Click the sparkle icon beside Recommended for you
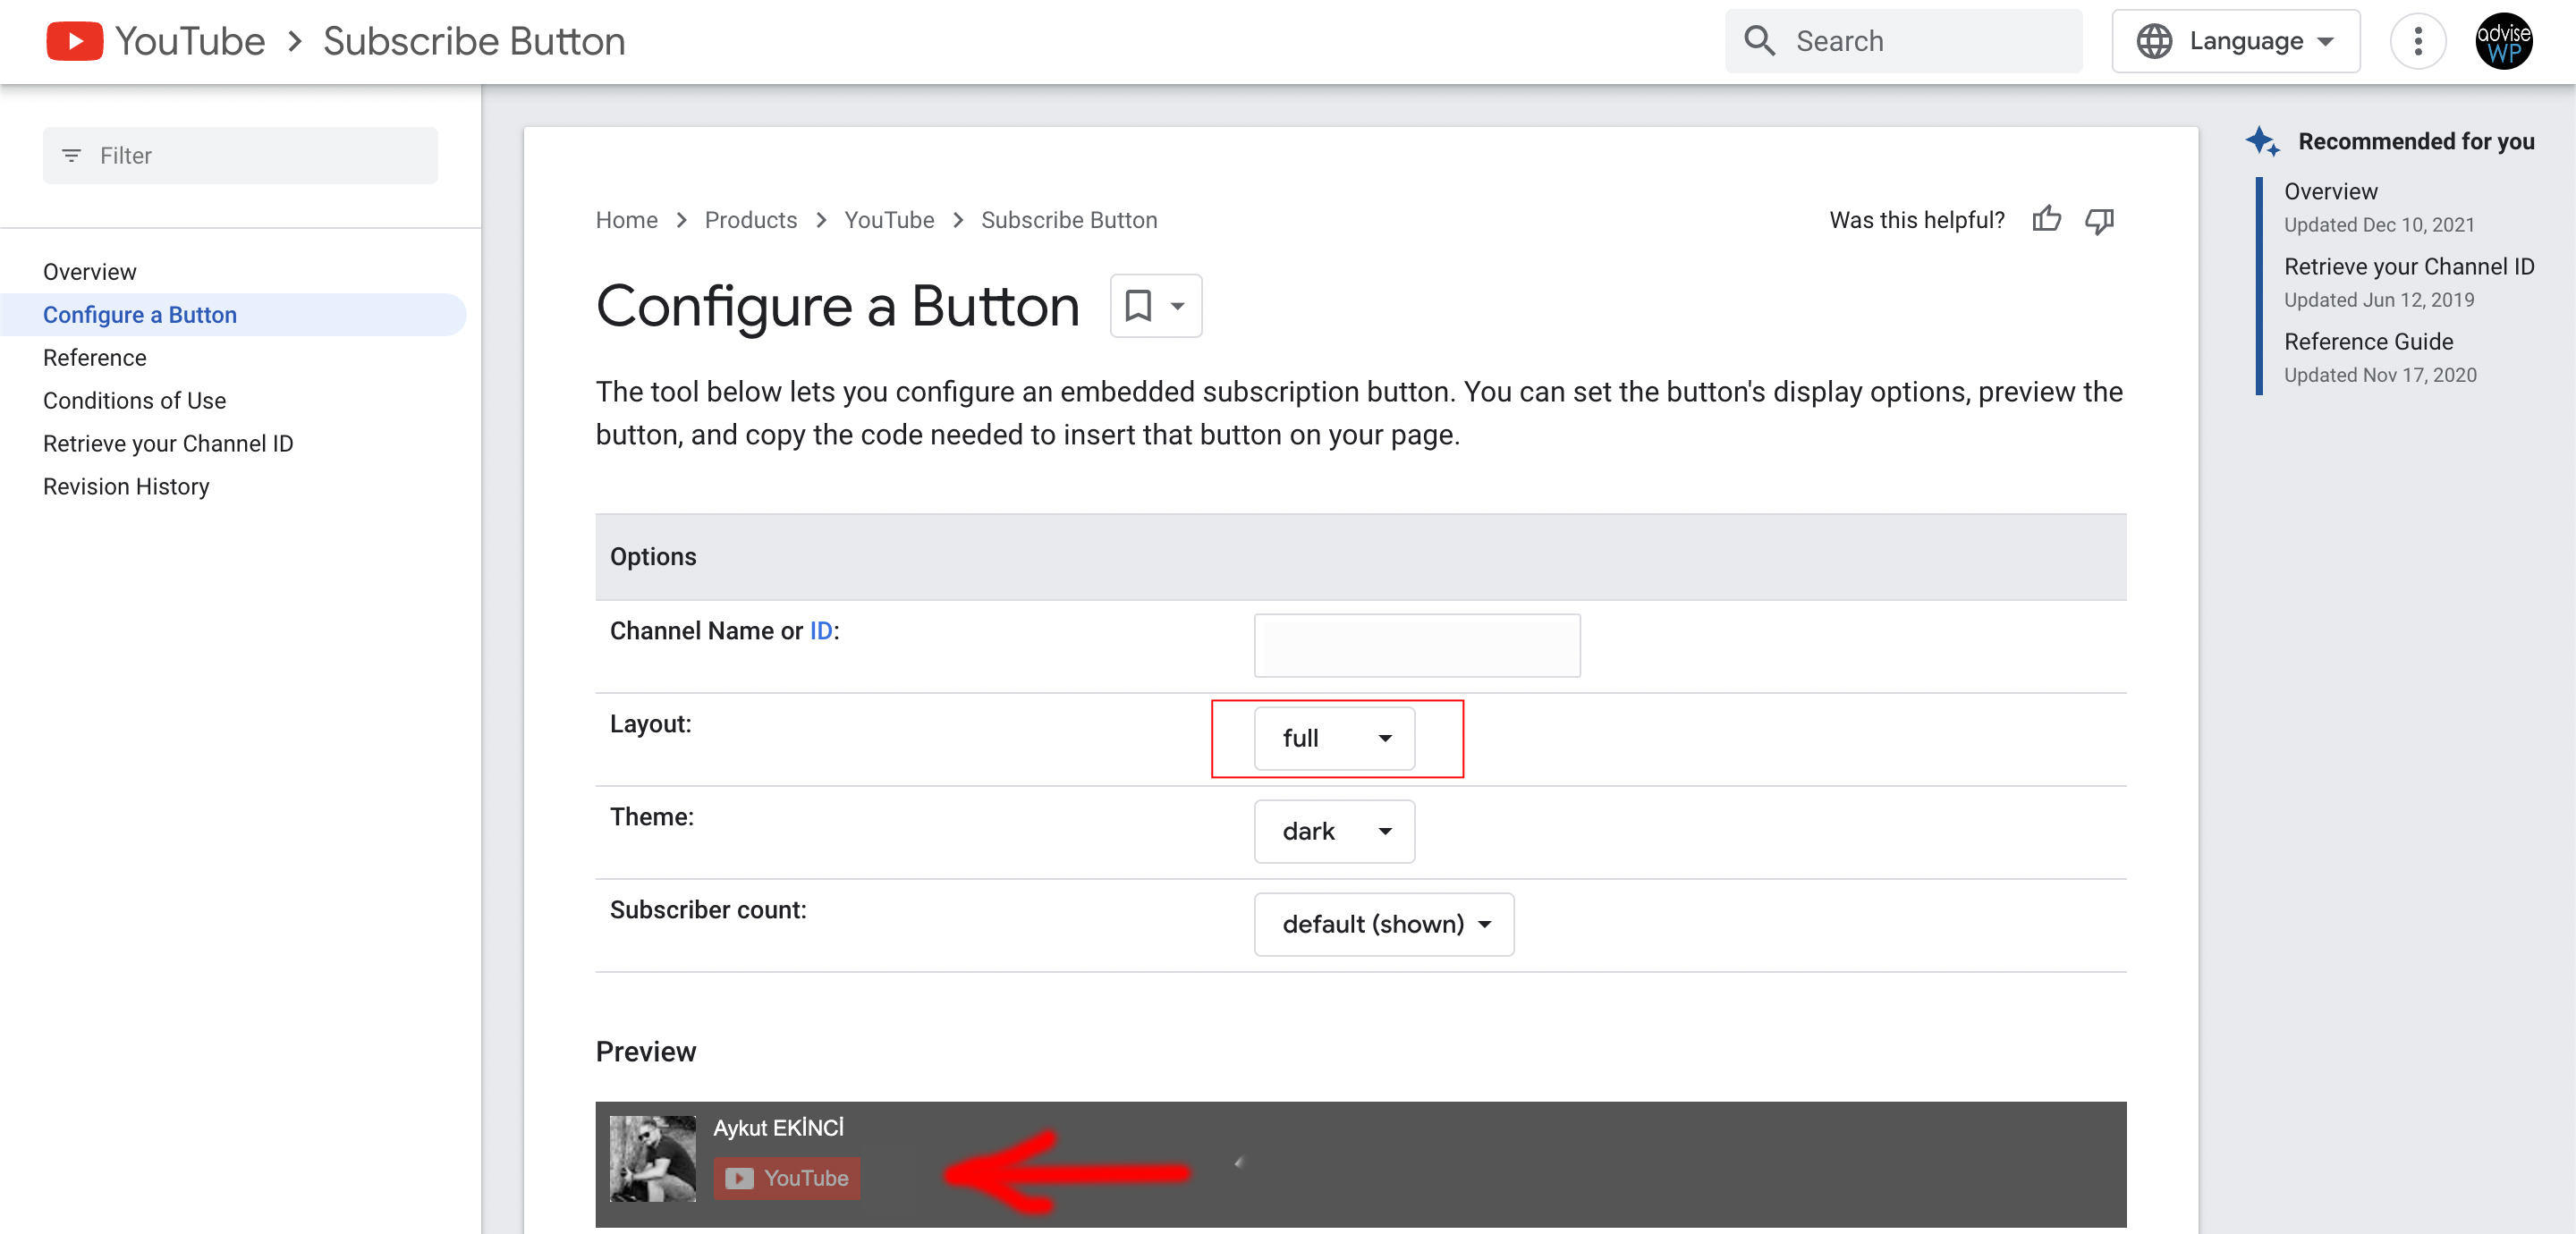This screenshot has height=1234, width=2576. [x=2263, y=141]
